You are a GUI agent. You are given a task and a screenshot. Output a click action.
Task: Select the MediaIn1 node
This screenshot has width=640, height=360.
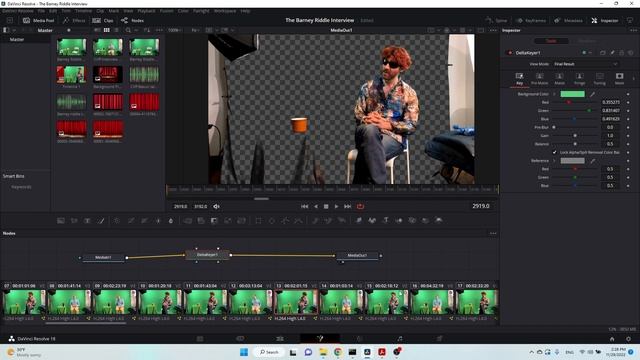103,258
